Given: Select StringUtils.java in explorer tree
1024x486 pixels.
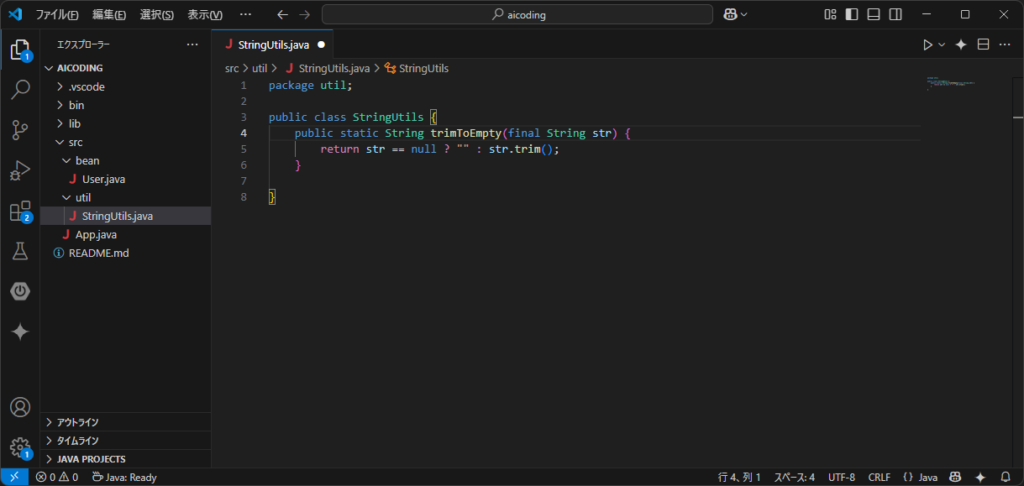Looking at the screenshot, I should (125, 216).
